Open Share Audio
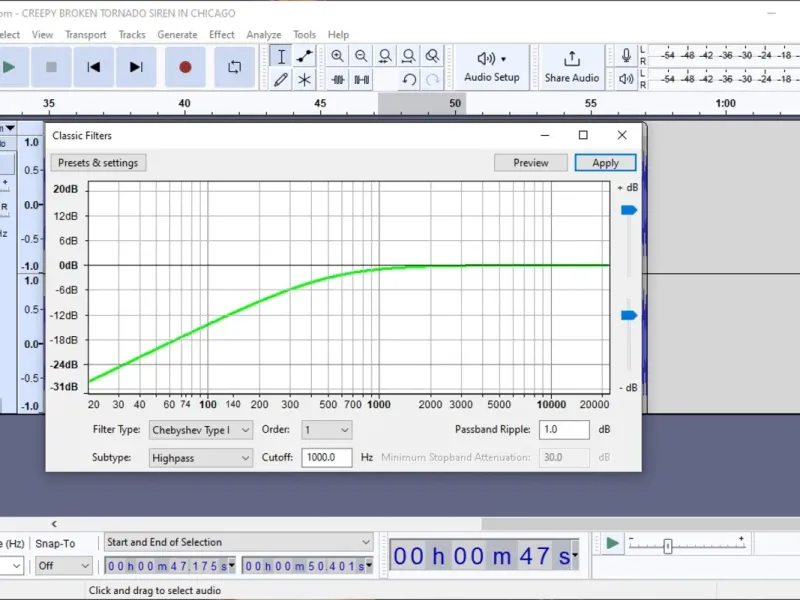Viewport: 800px width, 600px height. click(571, 67)
